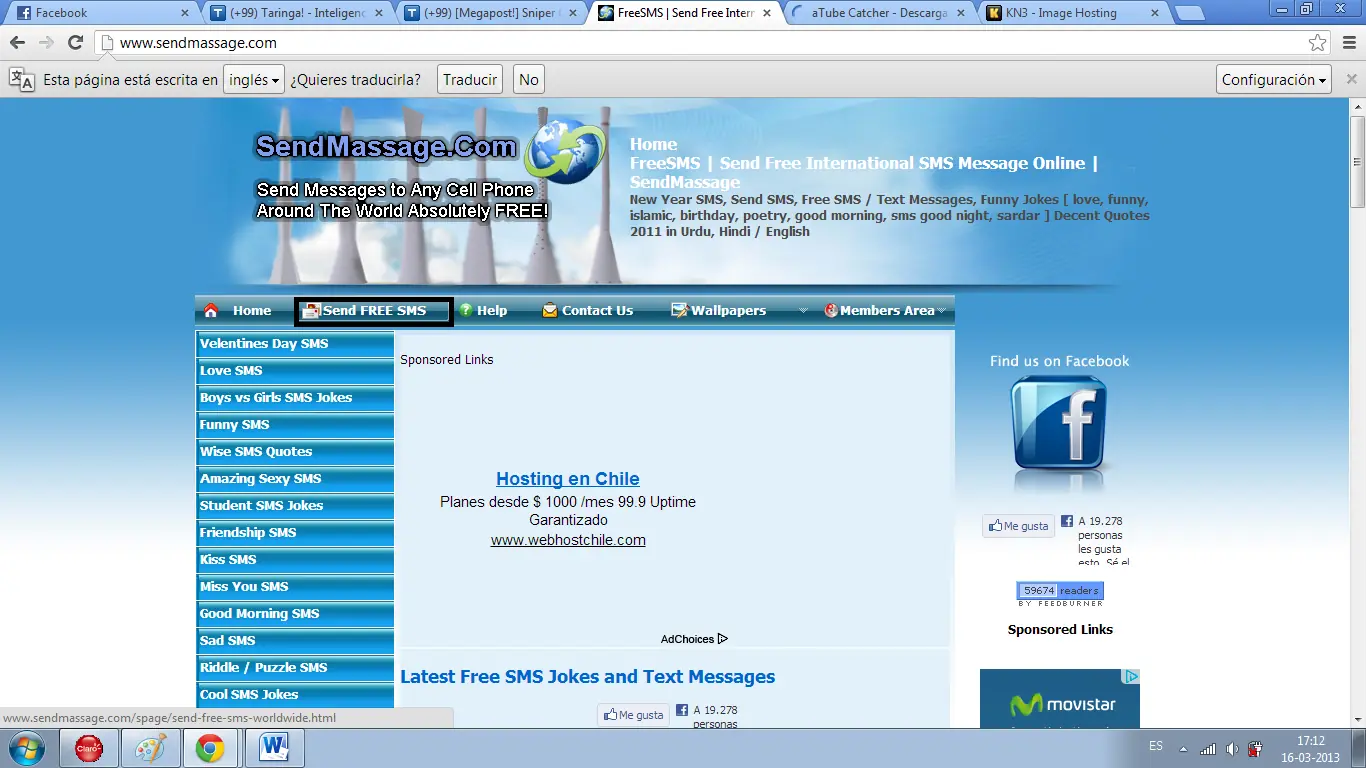This screenshot has height=768, width=1366.
Task: Open the Hosting en Chile link
Action: [568, 479]
